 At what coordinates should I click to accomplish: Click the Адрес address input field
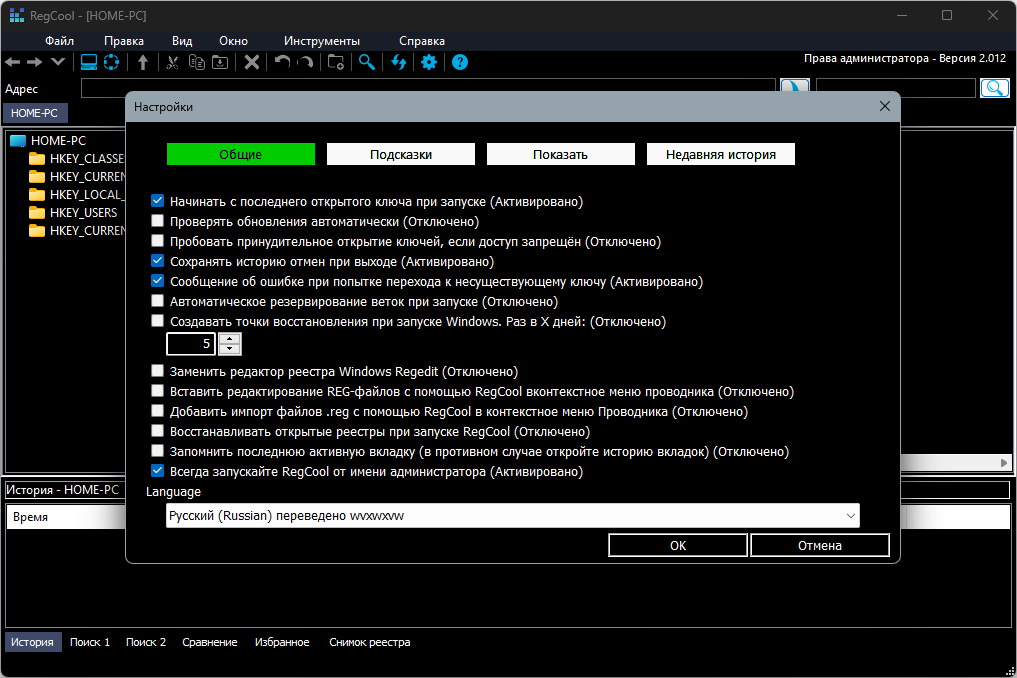pos(428,88)
